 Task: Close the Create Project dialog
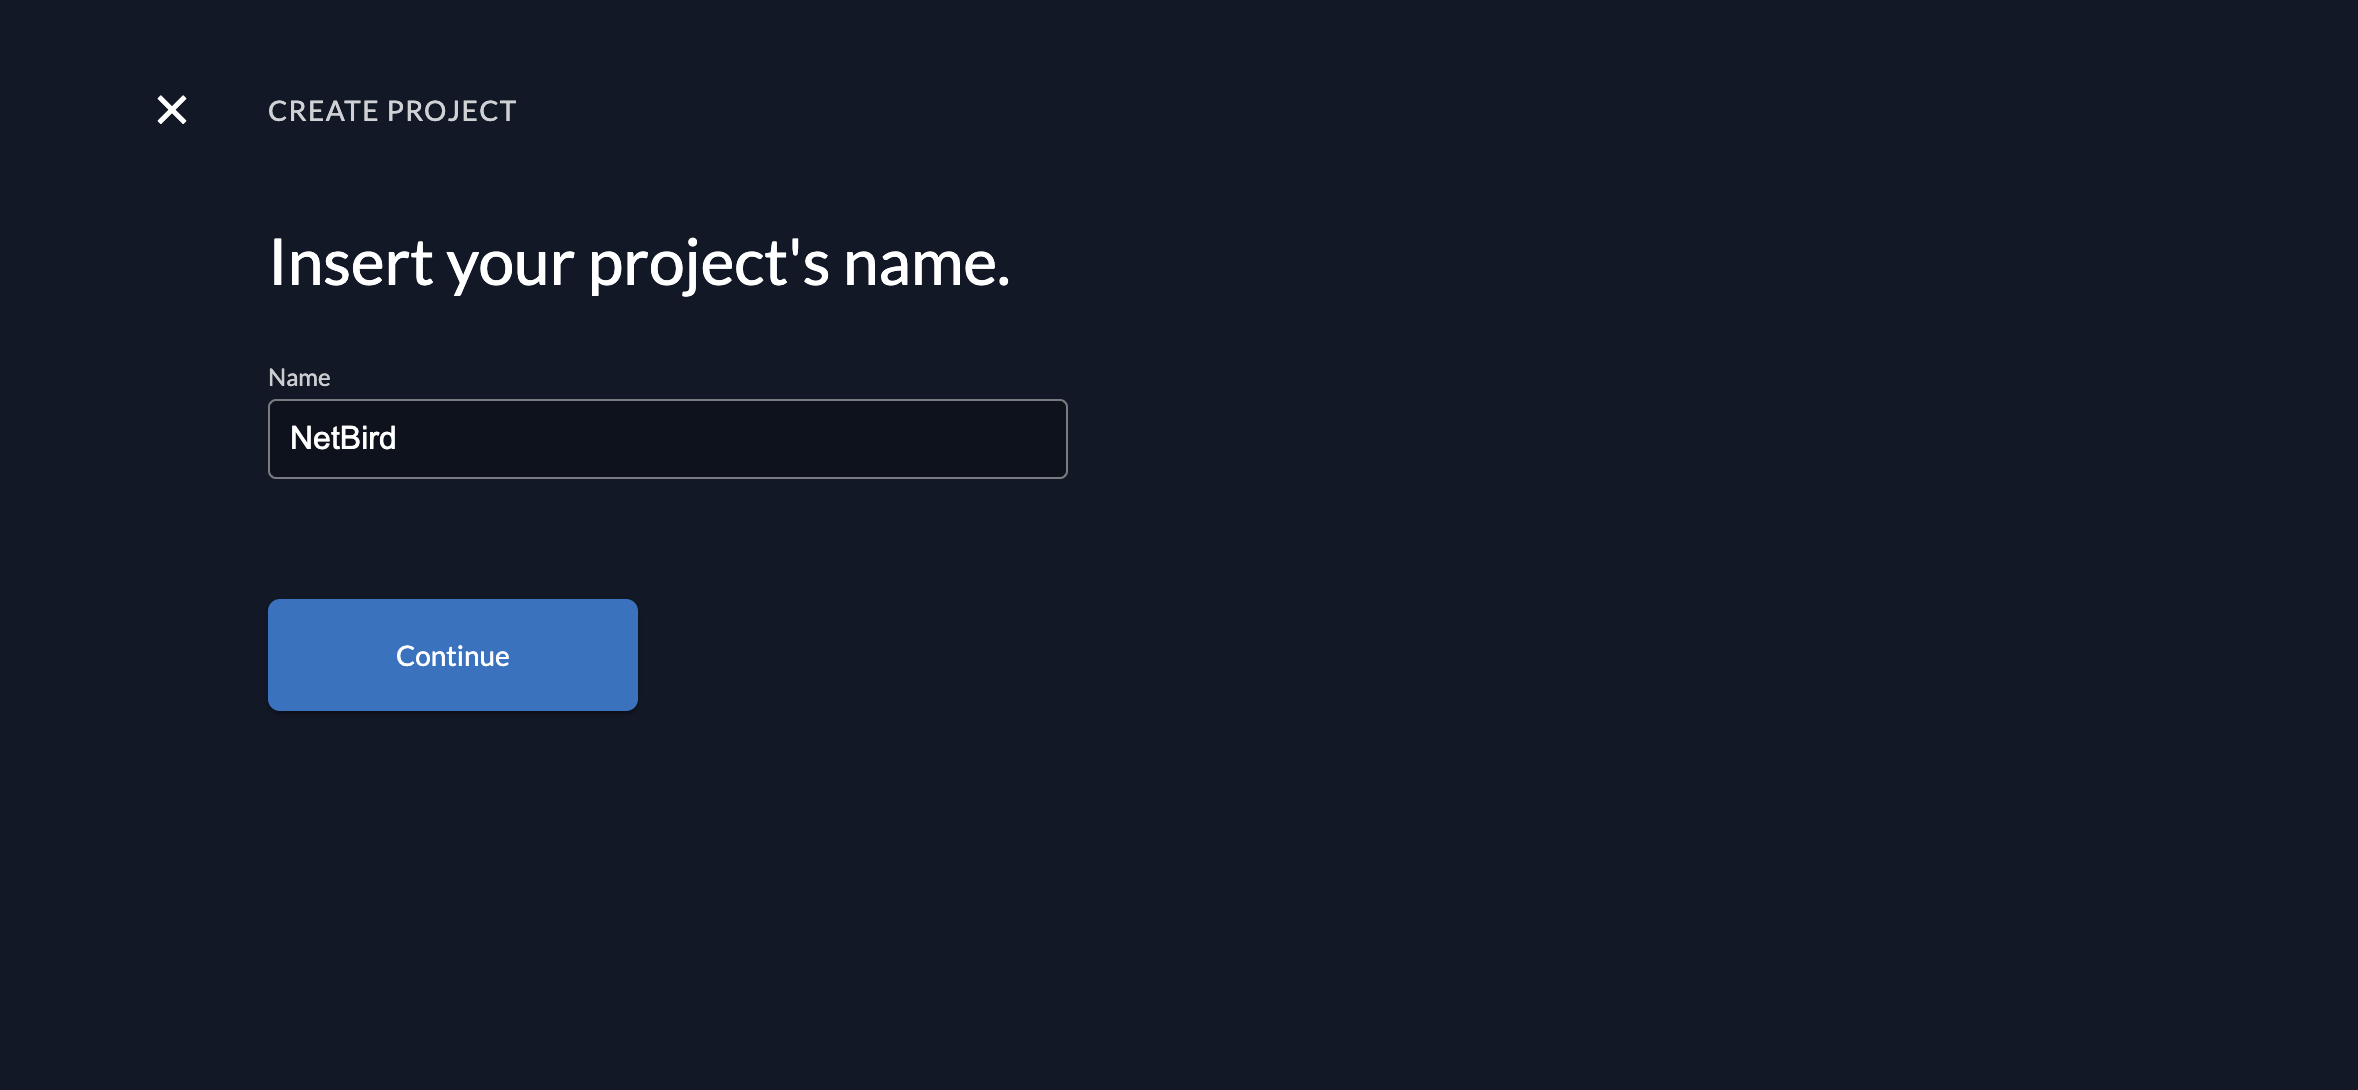tap(172, 110)
